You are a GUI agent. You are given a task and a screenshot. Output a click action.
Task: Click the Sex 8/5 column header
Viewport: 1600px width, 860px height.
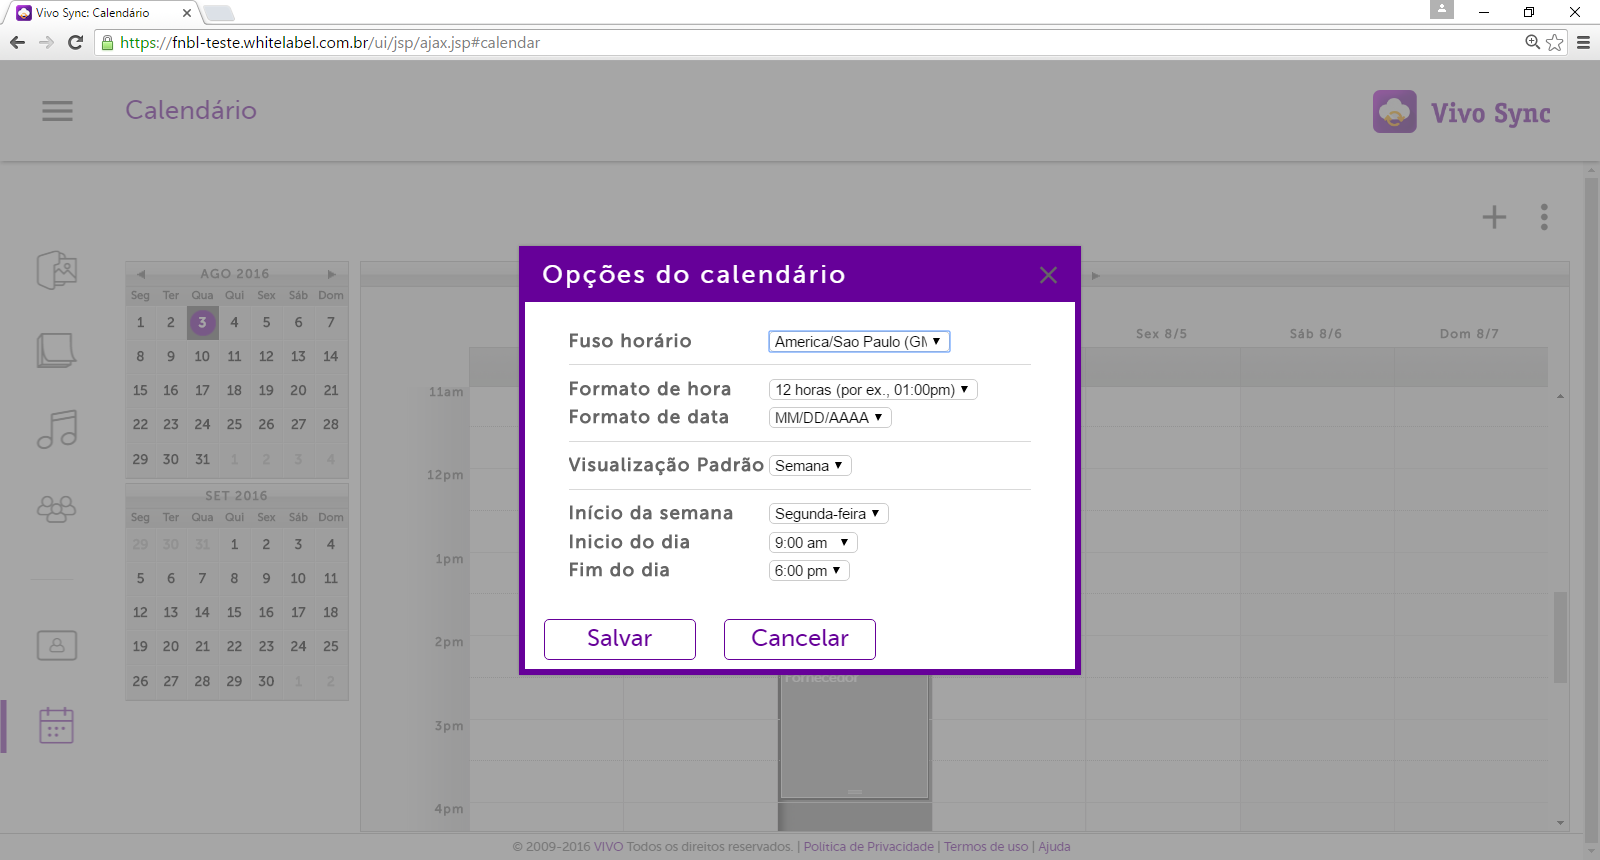click(1162, 334)
